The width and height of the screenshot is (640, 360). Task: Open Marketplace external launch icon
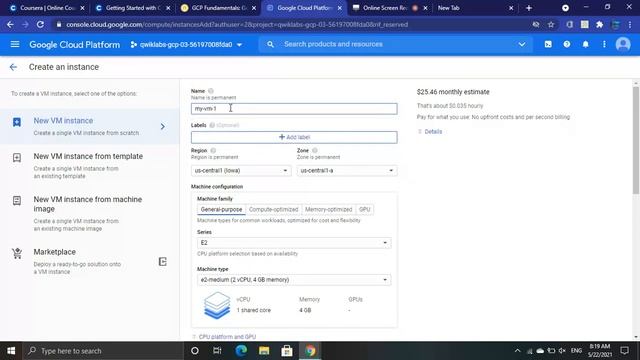point(162,262)
